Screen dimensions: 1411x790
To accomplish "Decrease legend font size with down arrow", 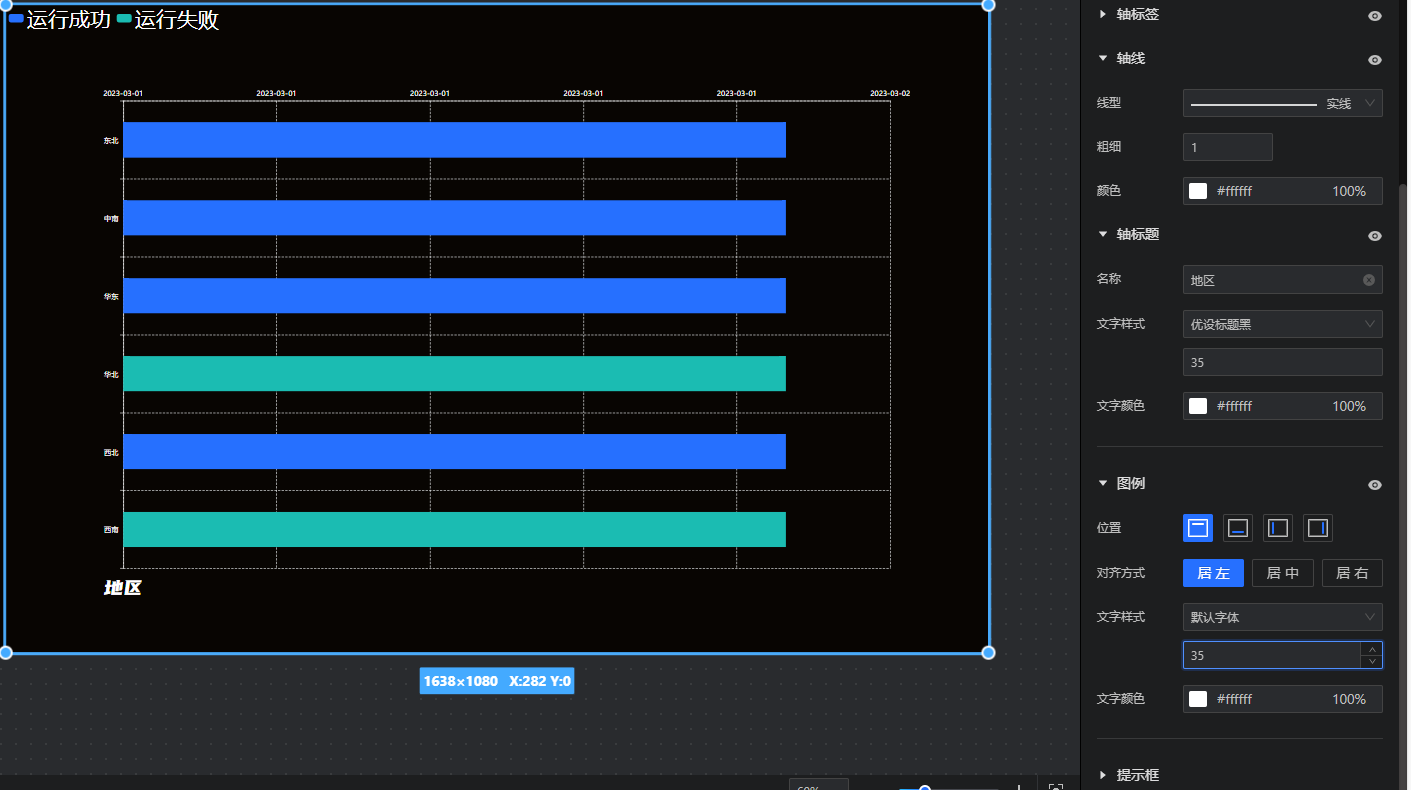I will 1372,661.
